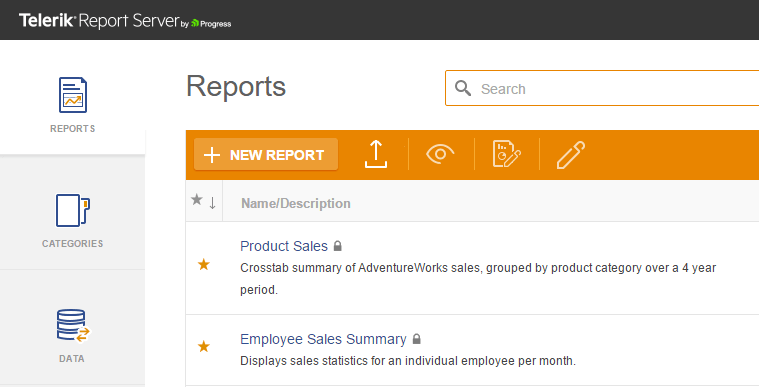This screenshot has height=387, width=759.
Task: Open the Employee Sales Summary report
Action: [x=323, y=339]
